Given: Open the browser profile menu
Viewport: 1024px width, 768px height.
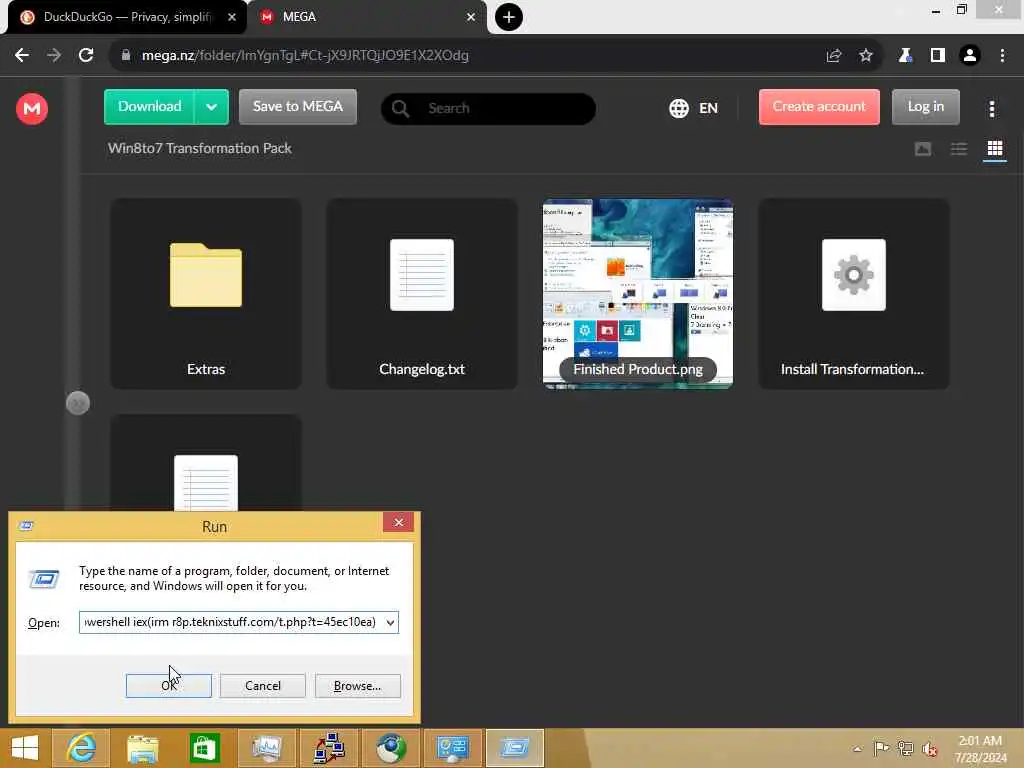Looking at the screenshot, I should [x=970, y=56].
